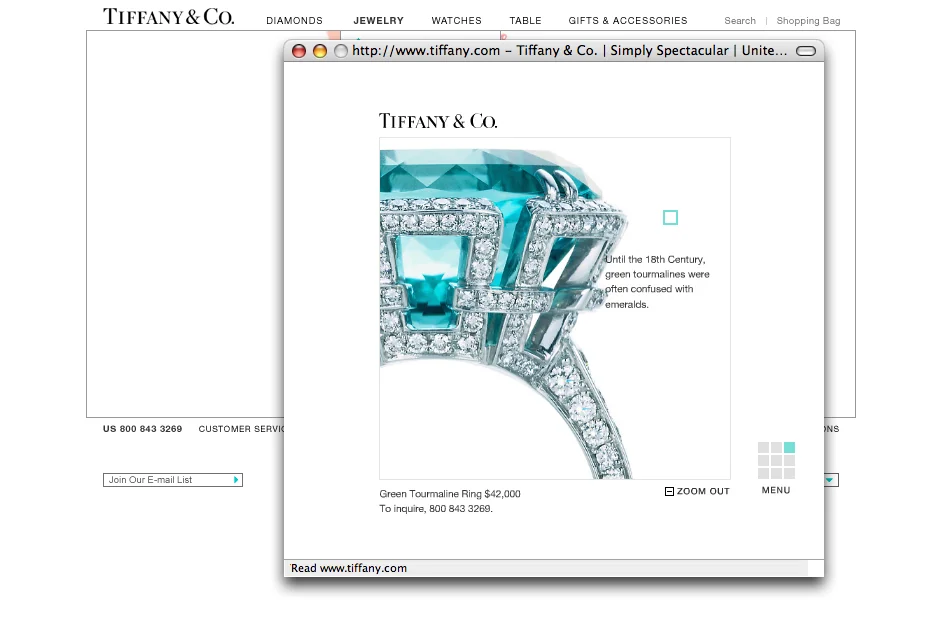Open the TABLE menu
Screen dimensions: 944x621
click(x=526, y=20)
